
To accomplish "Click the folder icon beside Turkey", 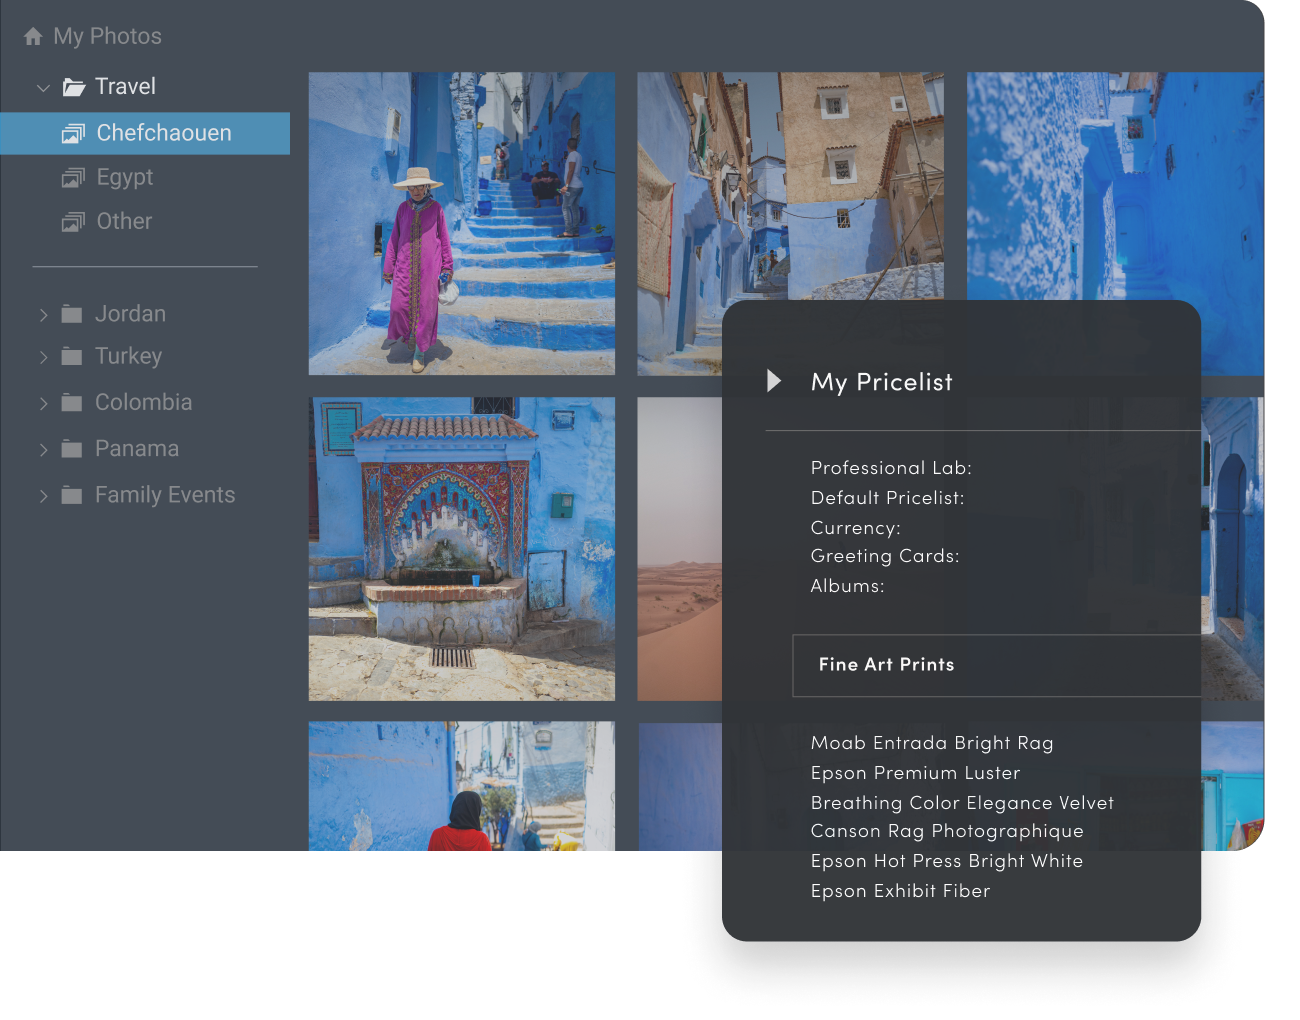I will pyautogui.click(x=71, y=356).
